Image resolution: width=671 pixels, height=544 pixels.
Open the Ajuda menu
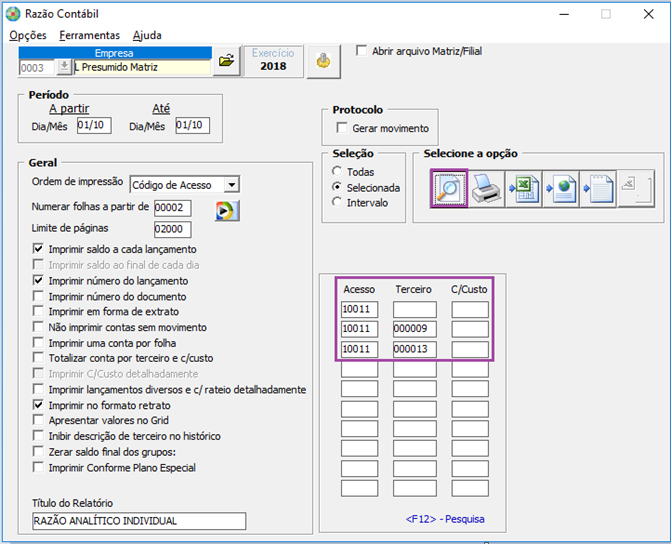147,35
